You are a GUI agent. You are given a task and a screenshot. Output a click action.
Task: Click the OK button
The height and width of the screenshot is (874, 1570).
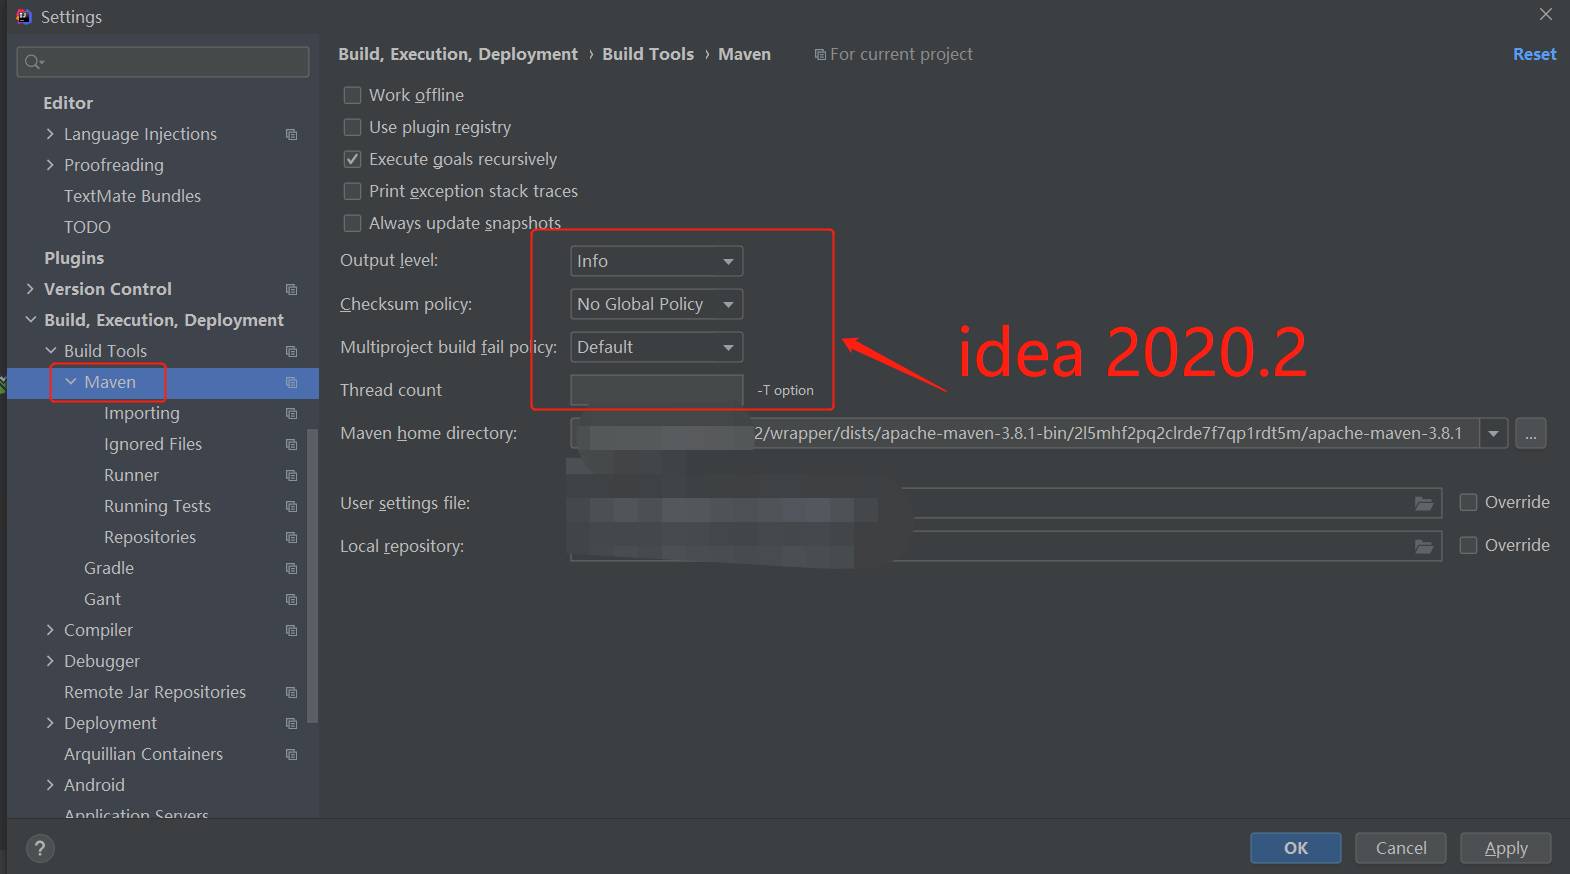(x=1295, y=848)
